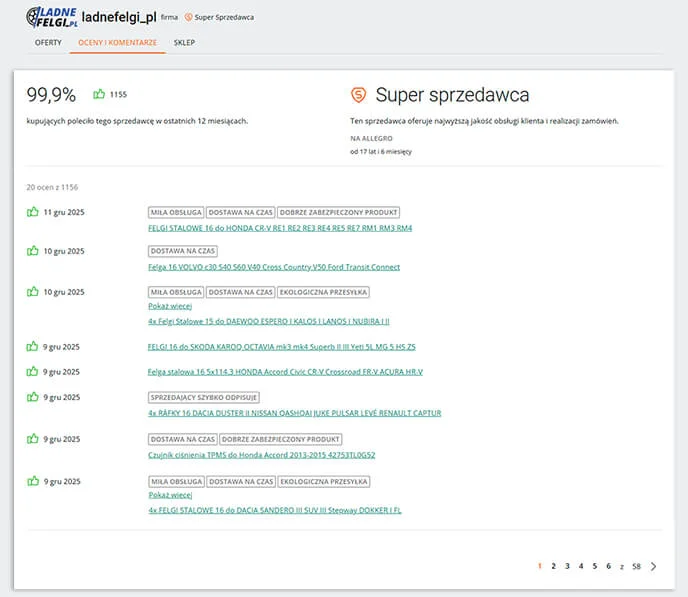Image resolution: width=688 pixels, height=597 pixels.
Task: Click the 99,9% rating value
Action: pyautogui.click(x=51, y=95)
